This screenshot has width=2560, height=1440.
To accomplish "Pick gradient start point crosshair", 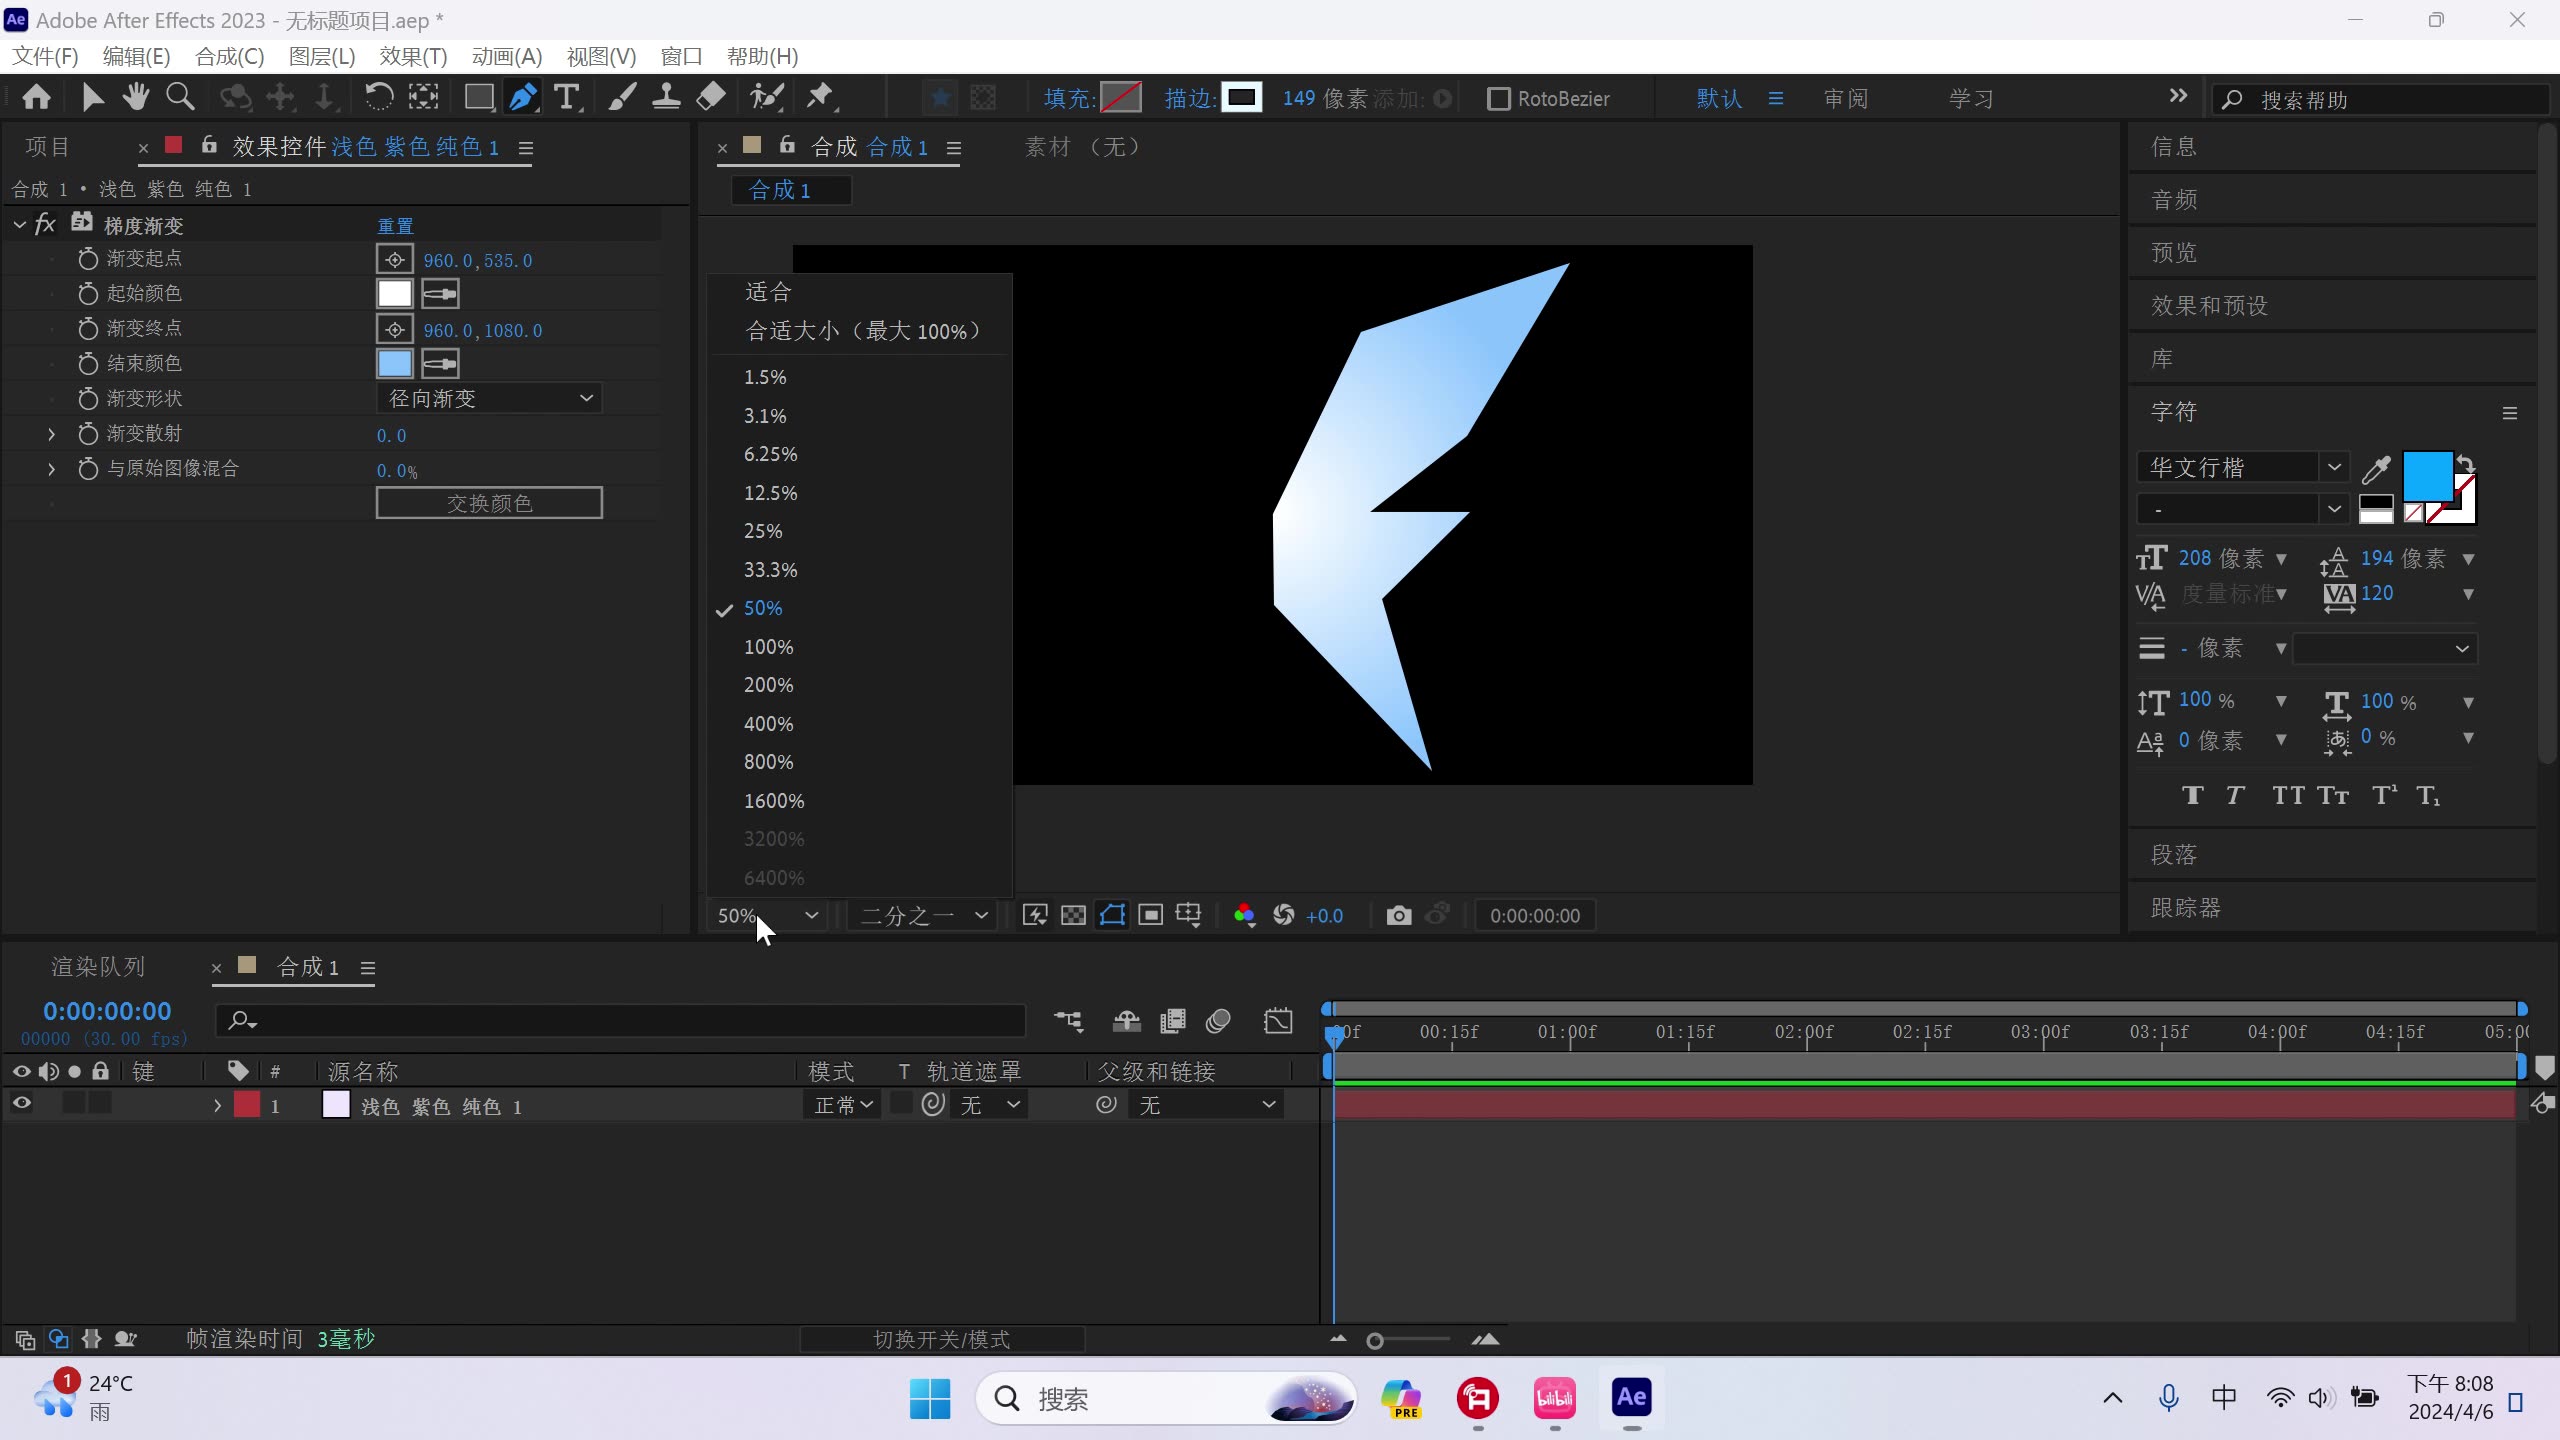I will [x=395, y=260].
